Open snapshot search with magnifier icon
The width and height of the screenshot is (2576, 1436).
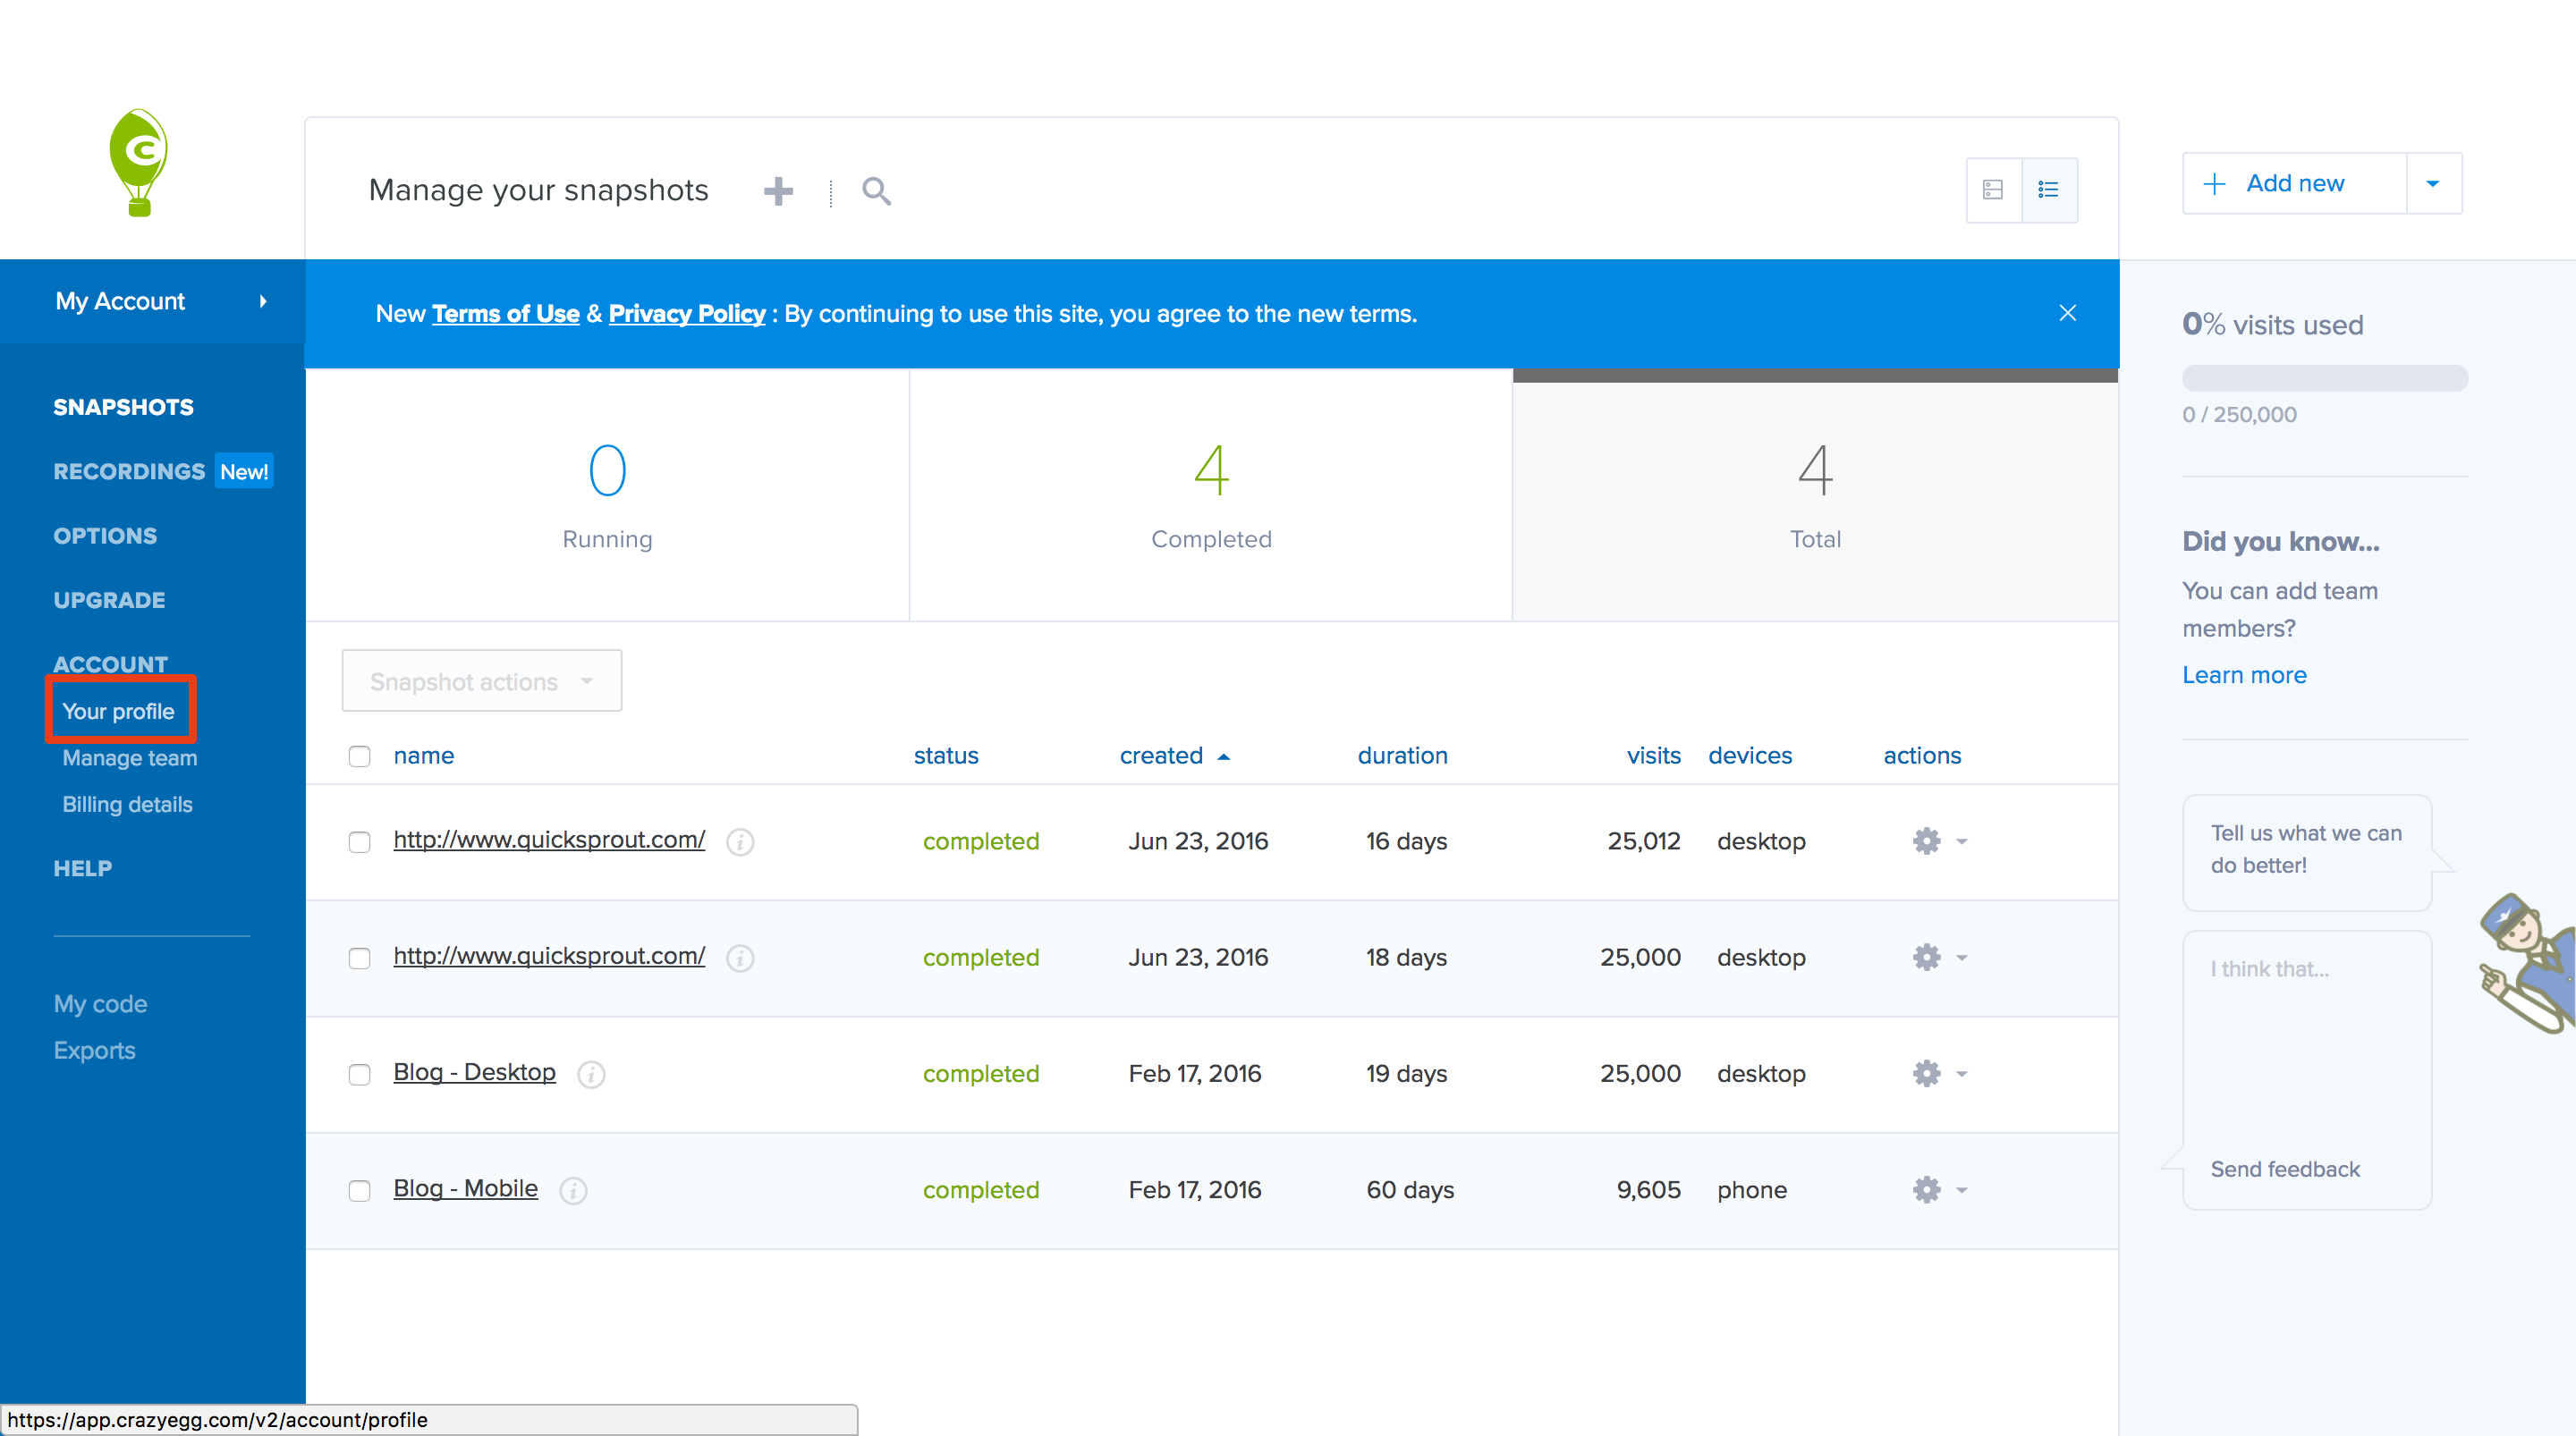[876, 190]
